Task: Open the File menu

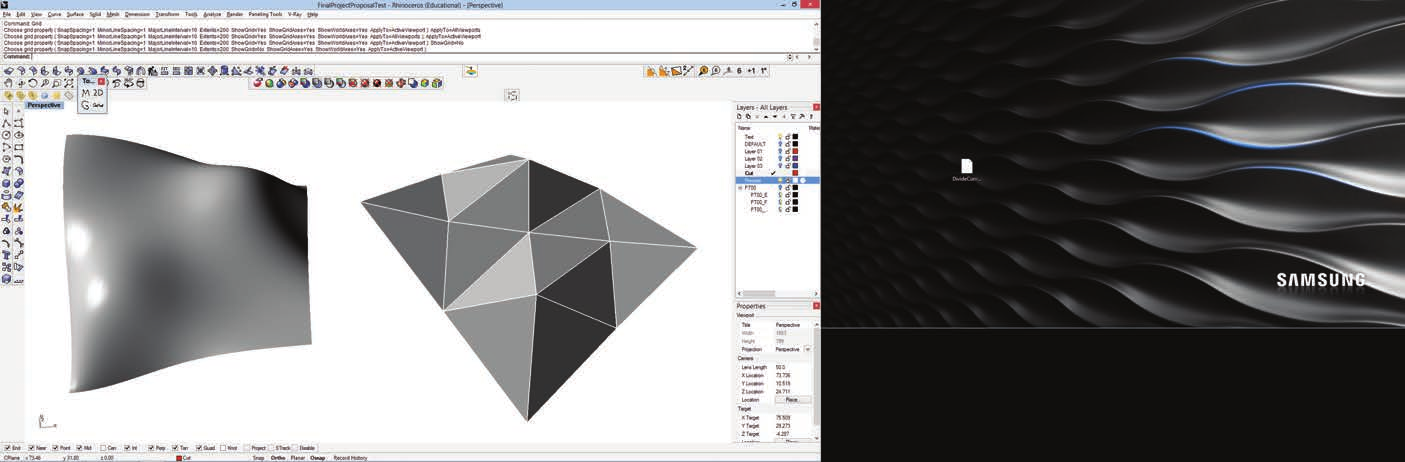Action: click(x=7, y=14)
